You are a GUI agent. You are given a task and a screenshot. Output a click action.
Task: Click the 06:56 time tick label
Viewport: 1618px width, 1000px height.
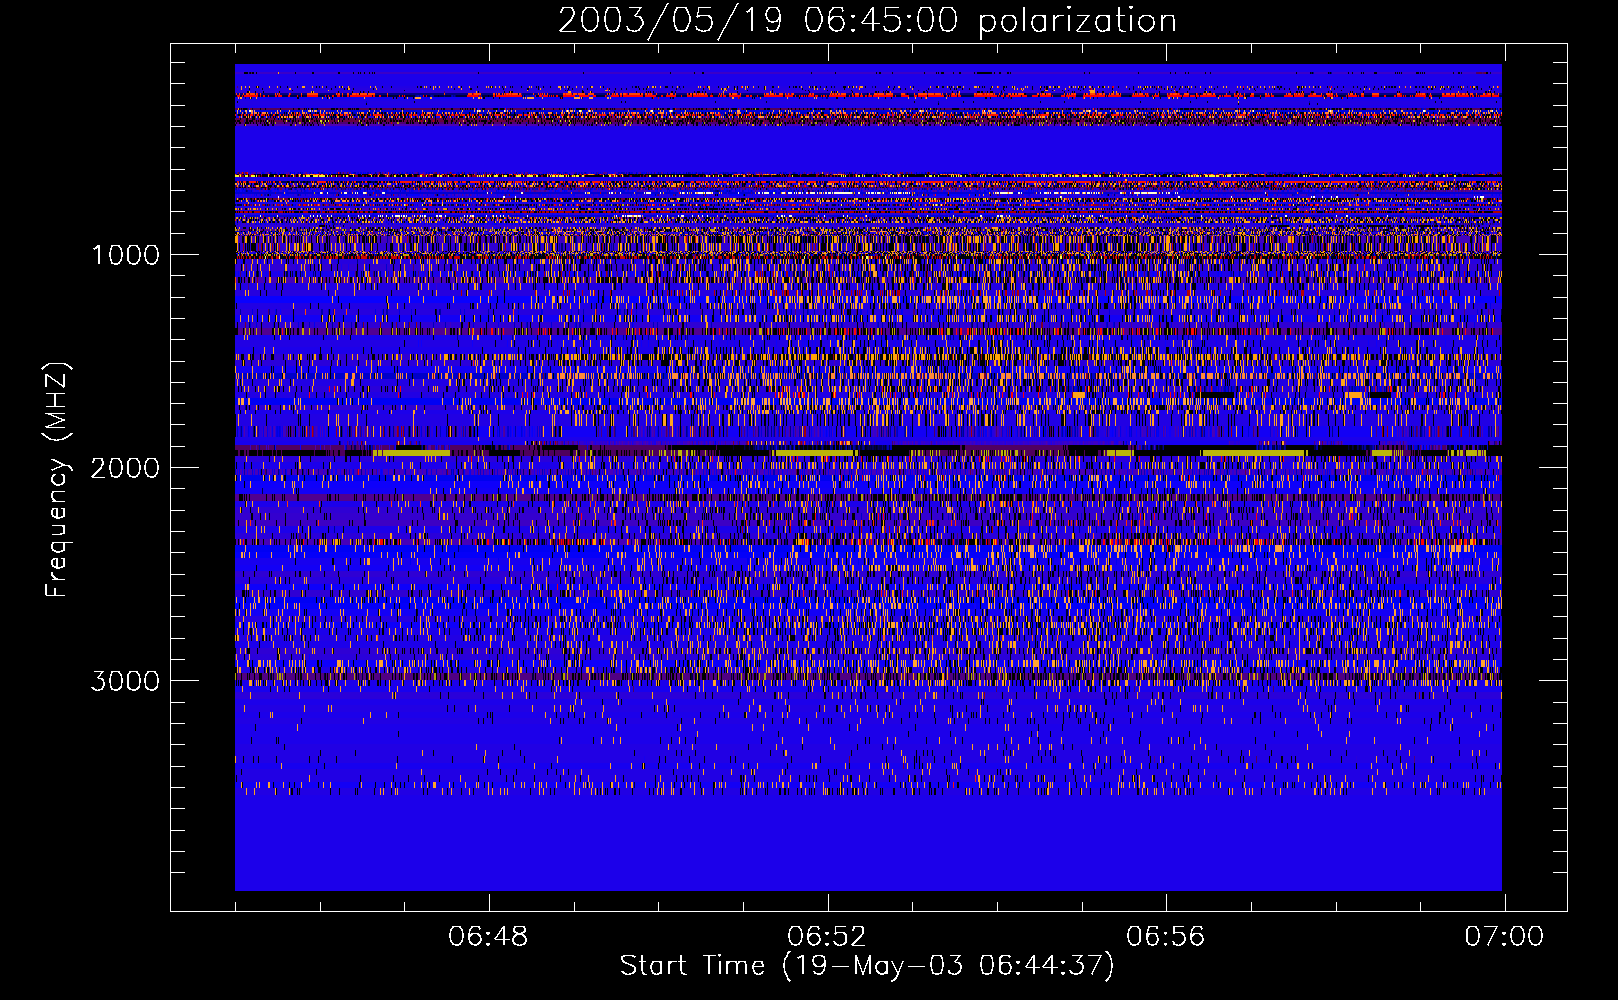[x=1166, y=937]
